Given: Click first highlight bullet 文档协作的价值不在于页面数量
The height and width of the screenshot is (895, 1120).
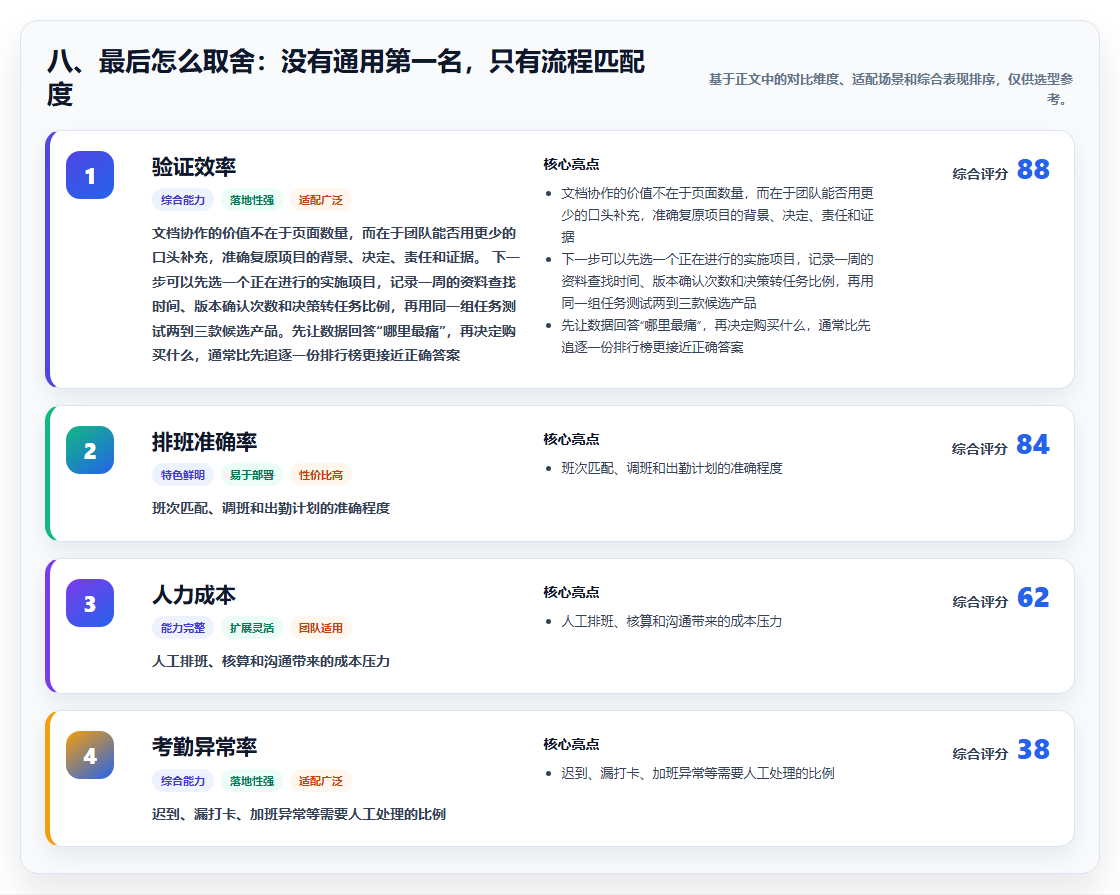Looking at the screenshot, I should (x=717, y=214).
